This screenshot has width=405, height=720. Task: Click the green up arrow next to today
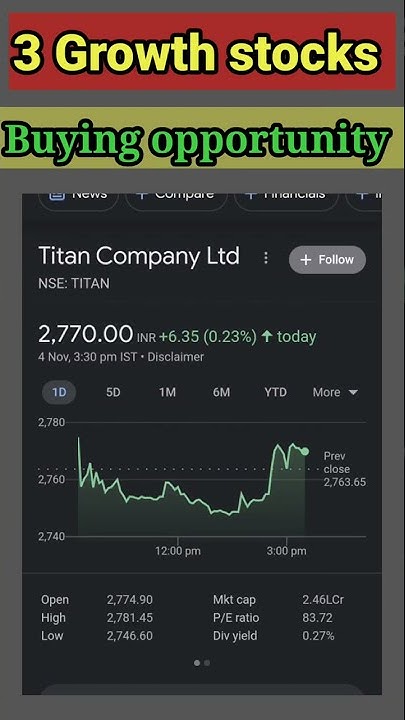tap(267, 337)
